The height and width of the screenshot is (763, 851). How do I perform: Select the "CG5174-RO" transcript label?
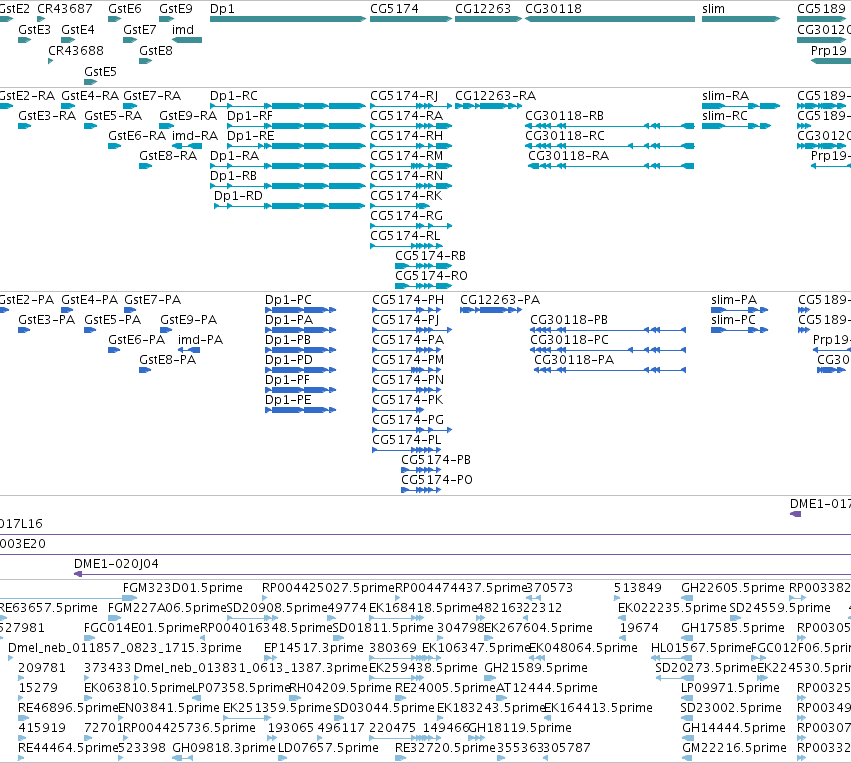[431, 276]
